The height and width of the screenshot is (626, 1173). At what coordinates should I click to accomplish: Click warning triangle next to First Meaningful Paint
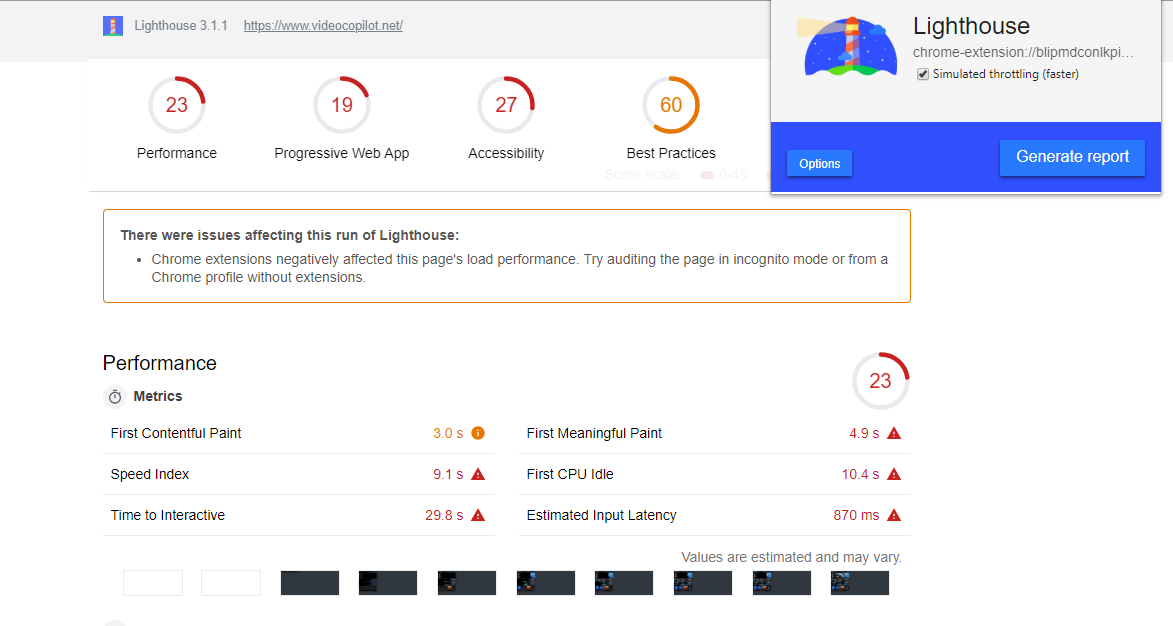coord(894,433)
